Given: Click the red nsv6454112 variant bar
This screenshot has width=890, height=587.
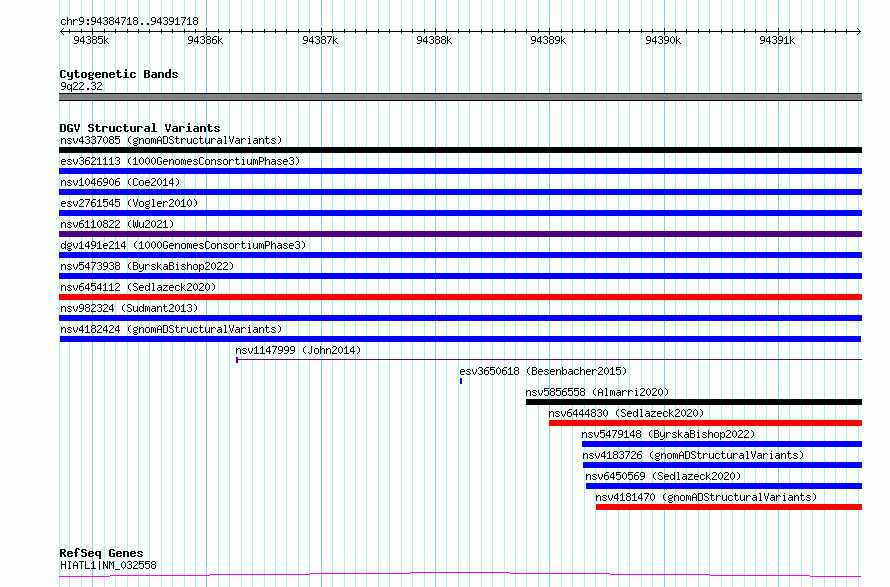Looking at the screenshot, I should [460, 297].
